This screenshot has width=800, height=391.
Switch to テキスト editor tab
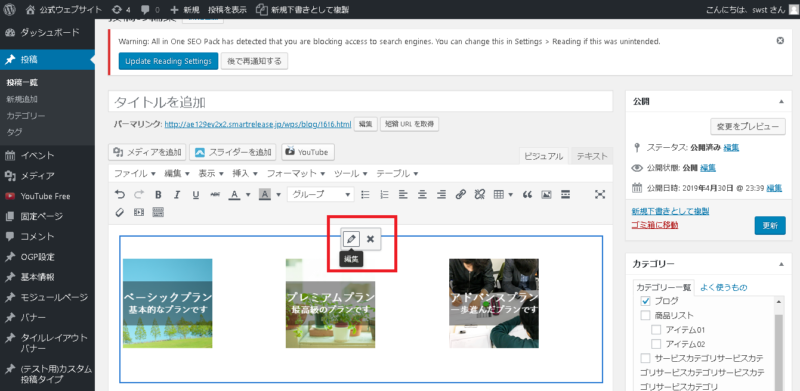(592, 157)
